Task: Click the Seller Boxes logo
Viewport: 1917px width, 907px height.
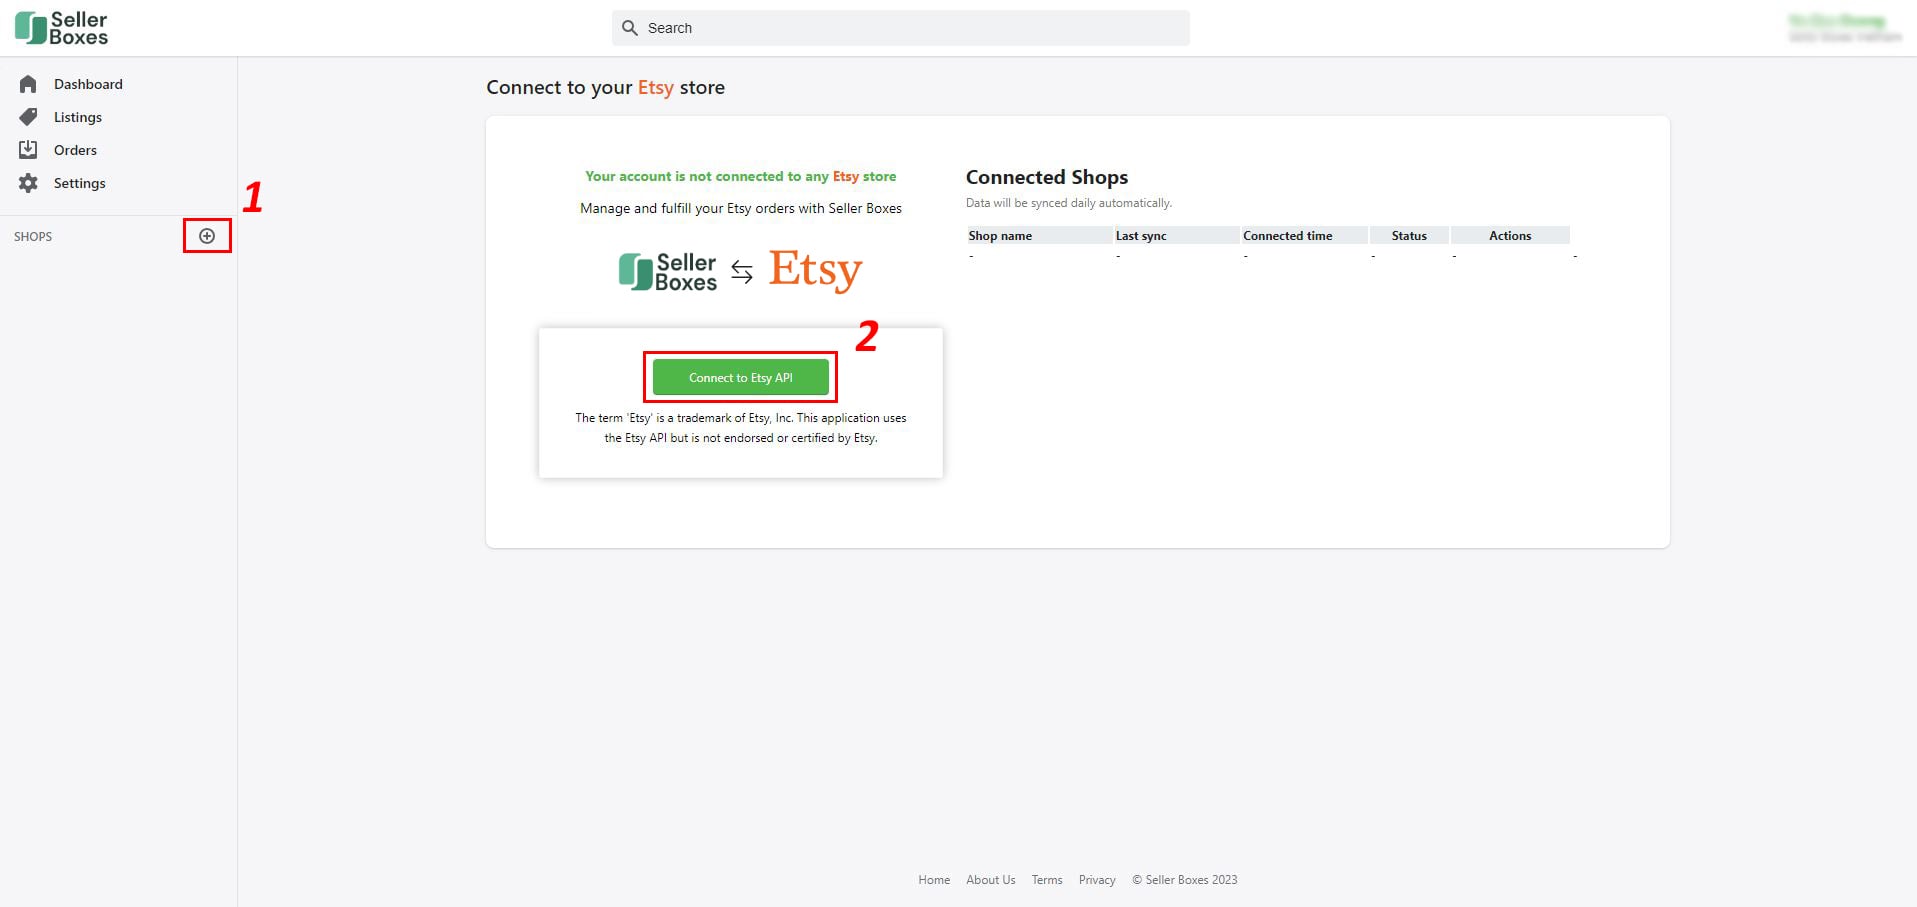Action: (62, 27)
